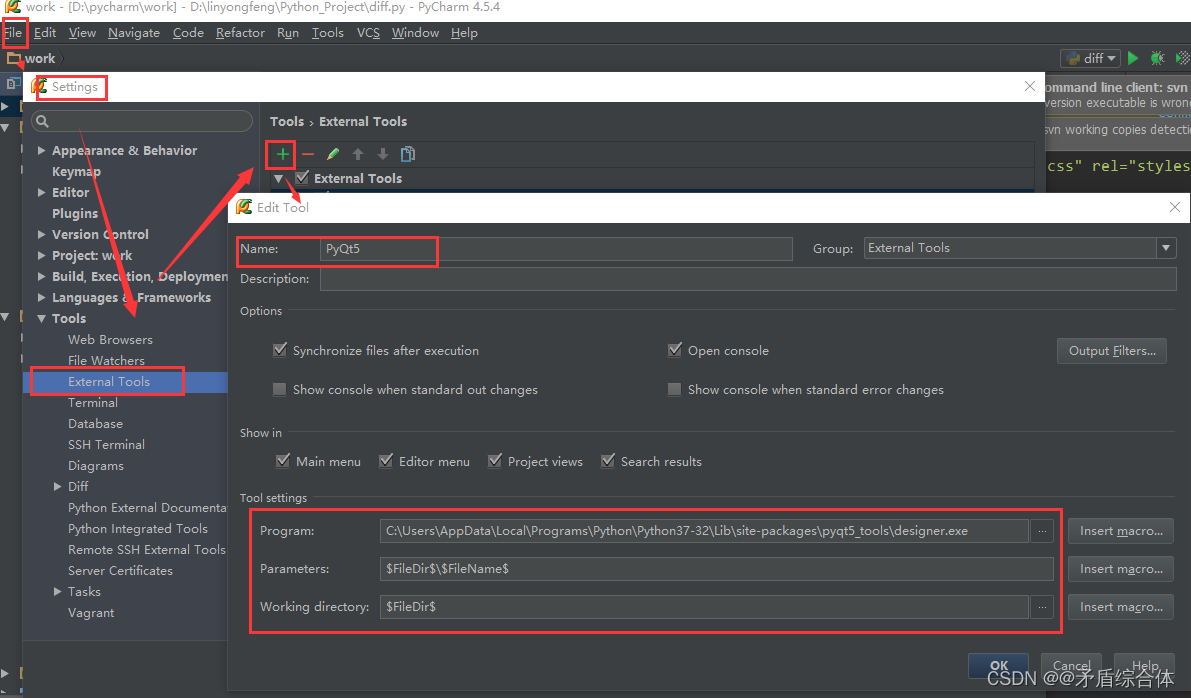
Task: Select Vagrant under Tools
Action: [91, 612]
